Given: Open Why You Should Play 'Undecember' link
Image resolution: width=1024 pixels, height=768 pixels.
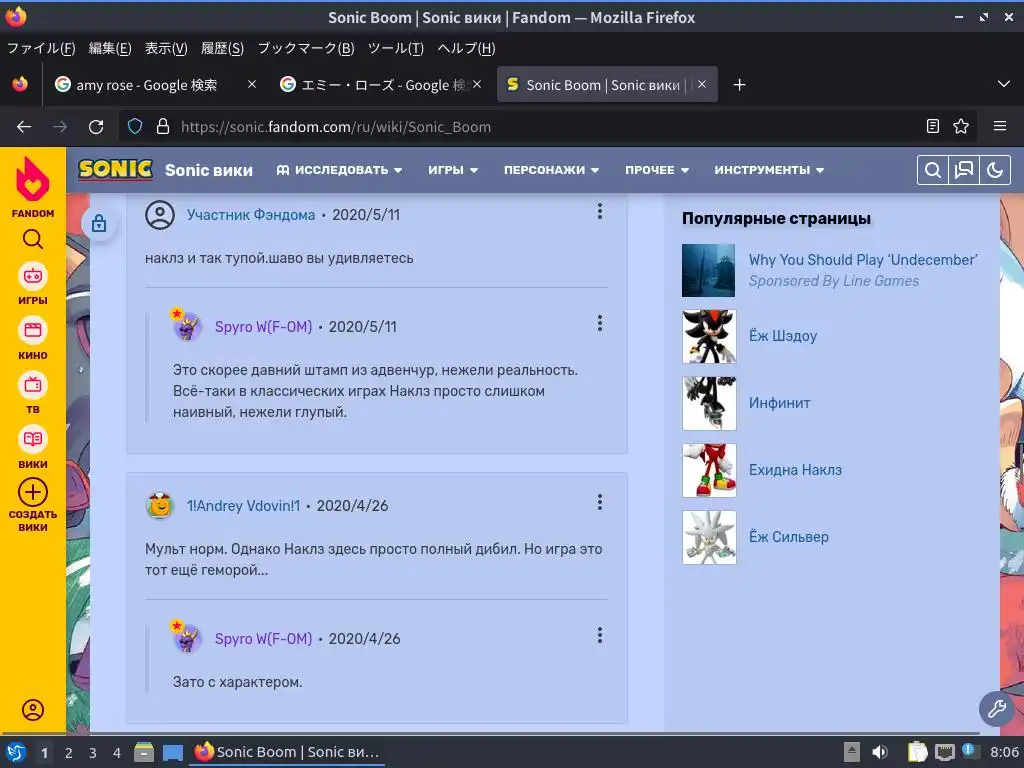Looking at the screenshot, I should click(863, 260).
